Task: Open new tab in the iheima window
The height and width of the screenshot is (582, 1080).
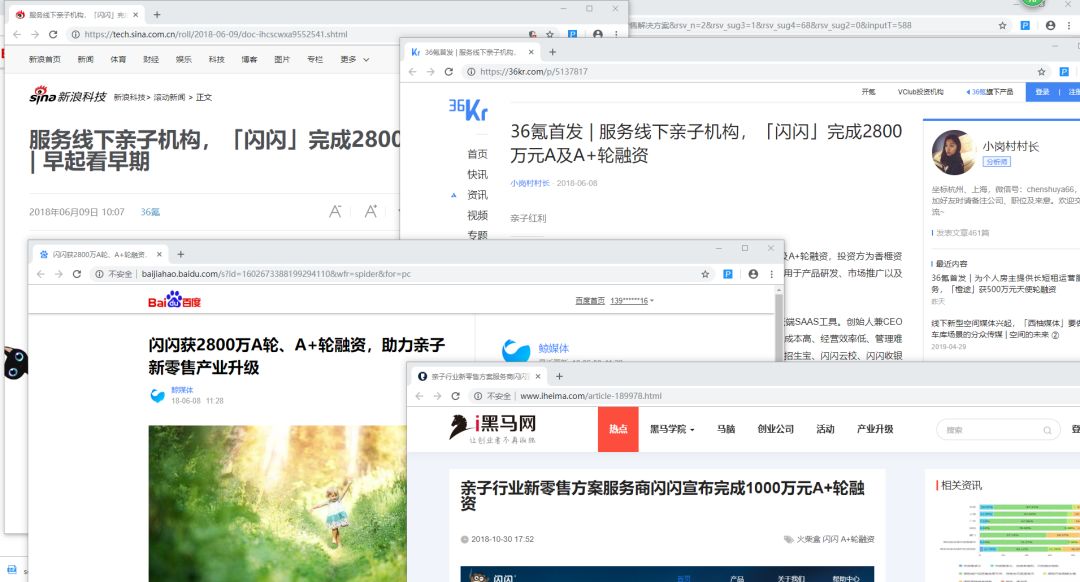Action: pos(559,376)
